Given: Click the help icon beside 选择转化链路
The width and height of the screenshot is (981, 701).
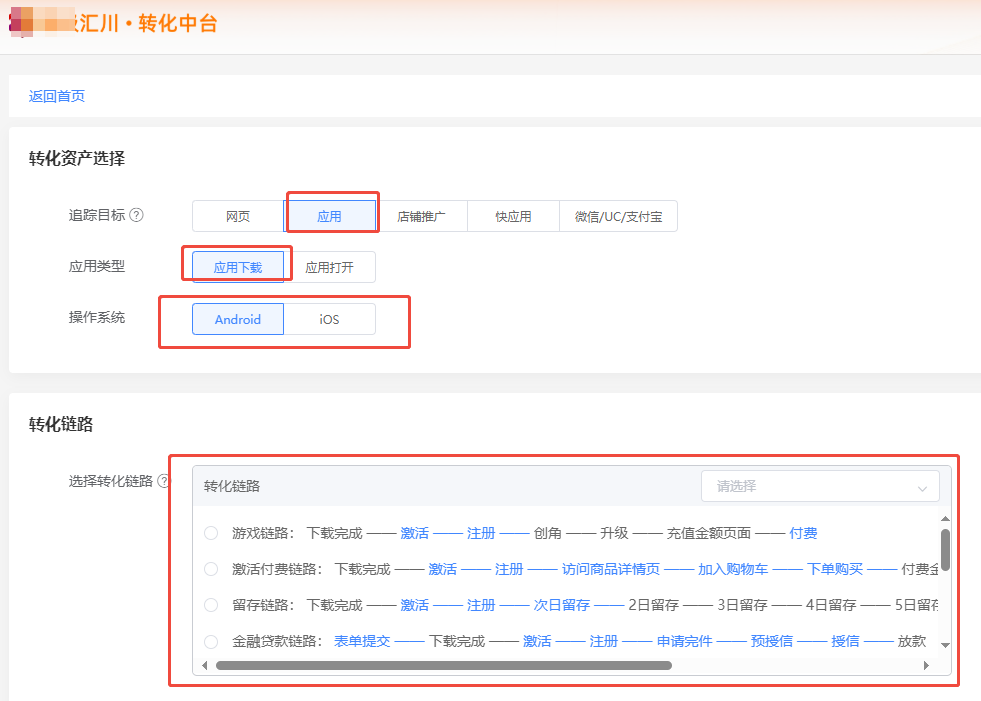Looking at the screenshot, I should coord(164,481).
